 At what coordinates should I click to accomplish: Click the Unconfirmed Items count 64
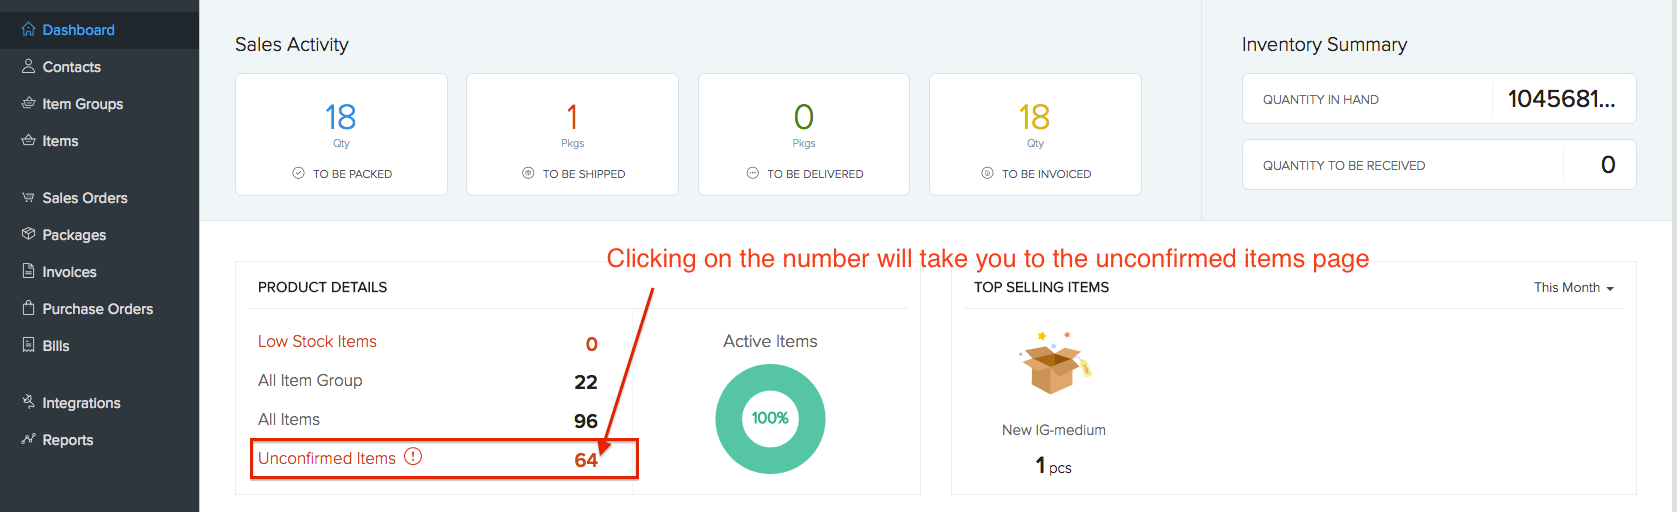pos(586,460)
